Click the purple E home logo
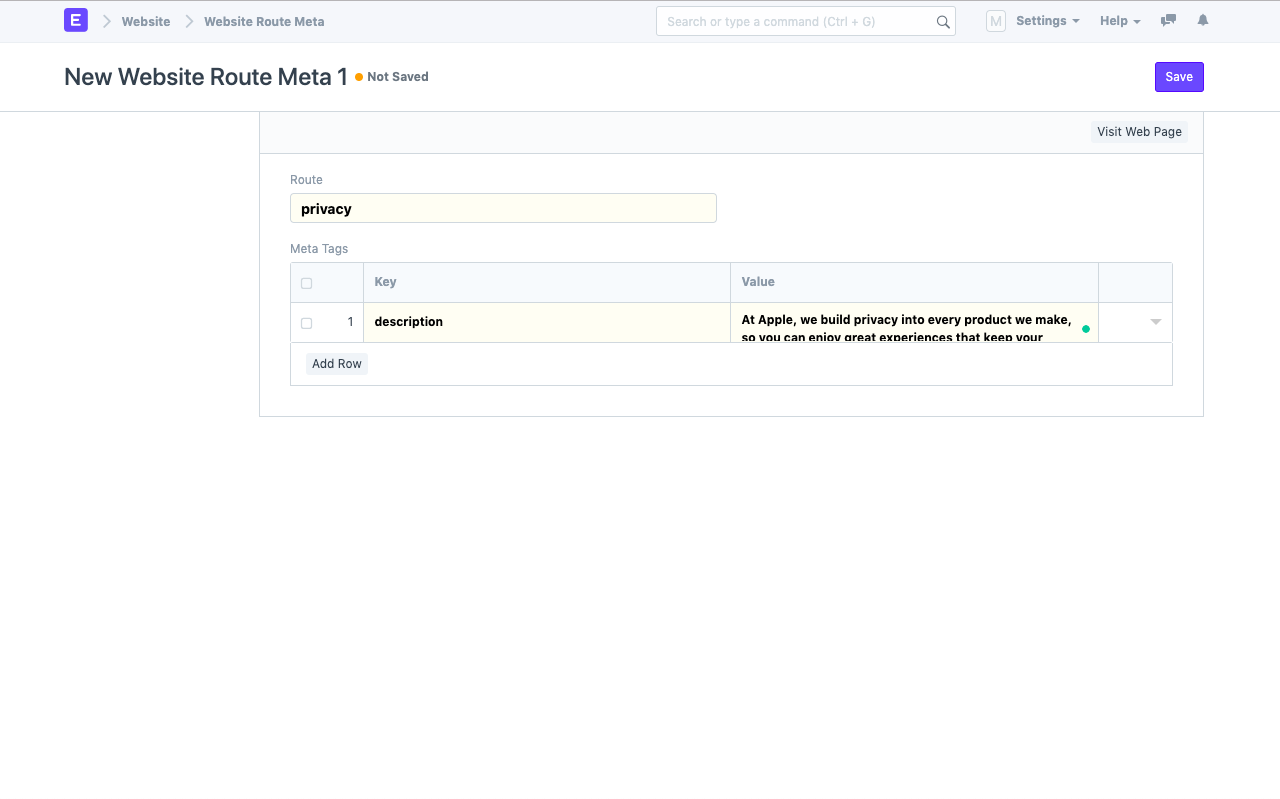 click(76, 20)
